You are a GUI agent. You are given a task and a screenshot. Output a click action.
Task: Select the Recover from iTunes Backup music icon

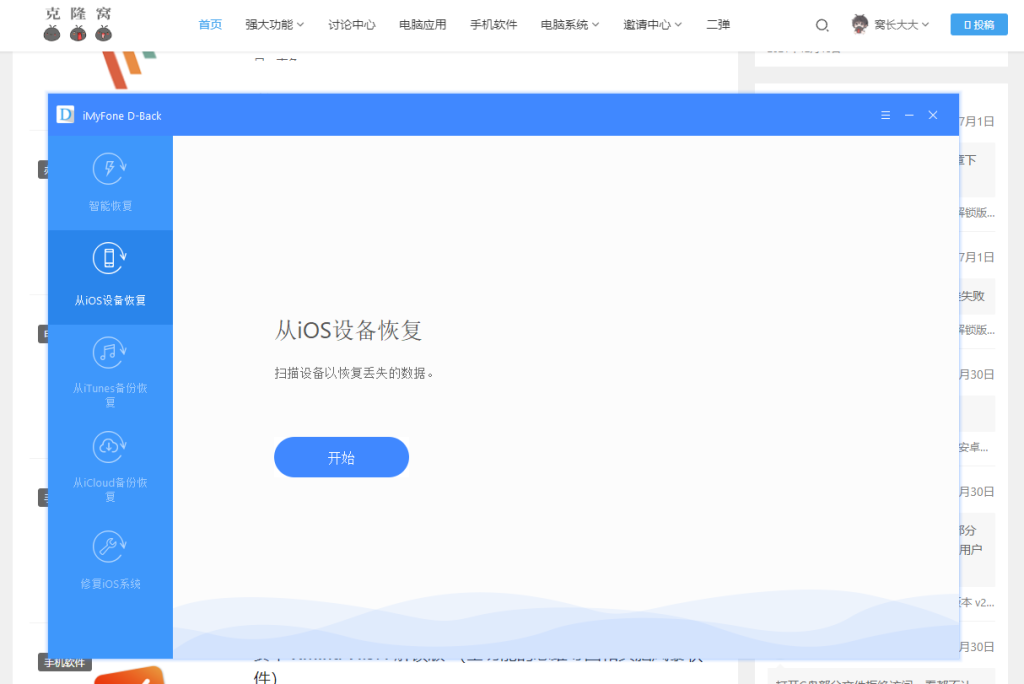(x=109, y=353)
